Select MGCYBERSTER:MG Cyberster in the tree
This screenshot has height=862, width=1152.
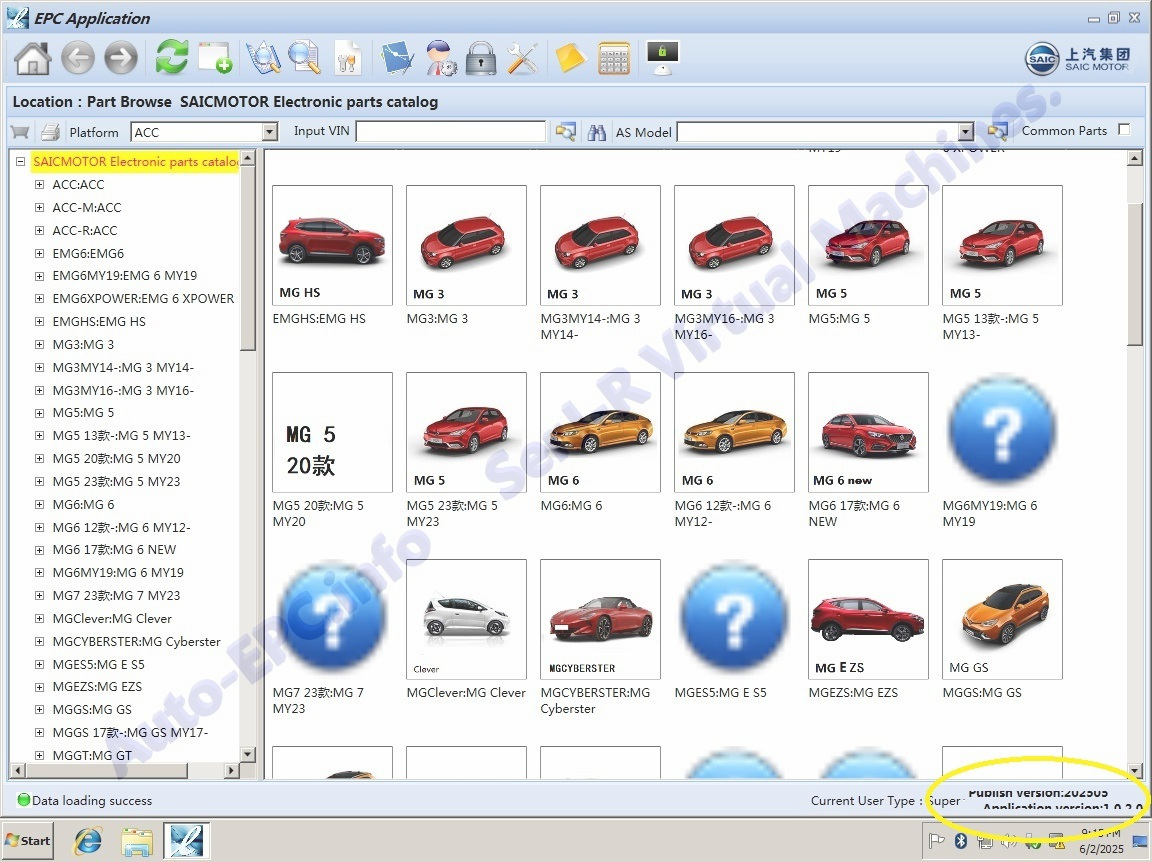coord(136,641)
